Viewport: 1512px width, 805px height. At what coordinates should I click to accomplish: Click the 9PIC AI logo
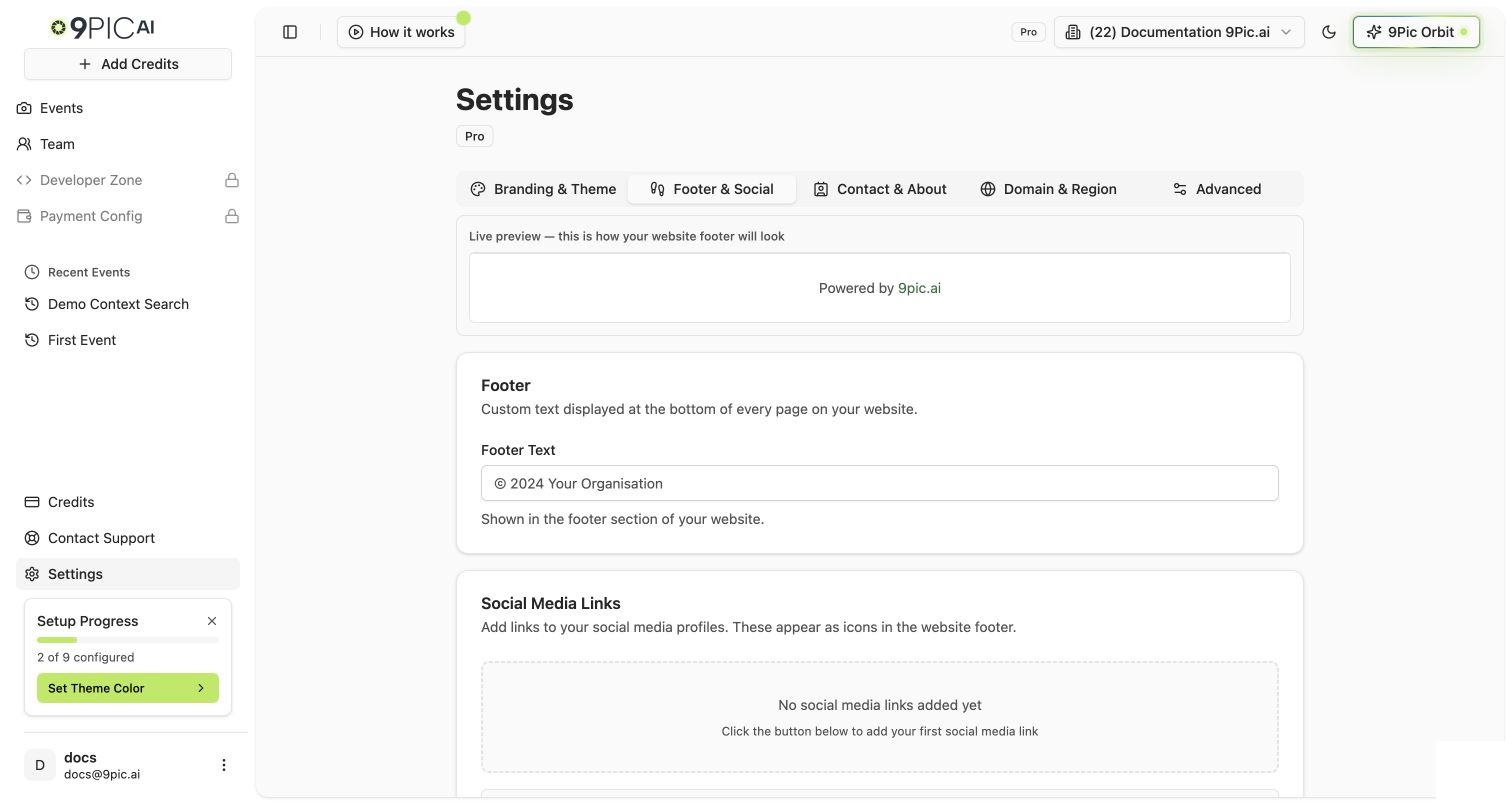tap(103, 28)
